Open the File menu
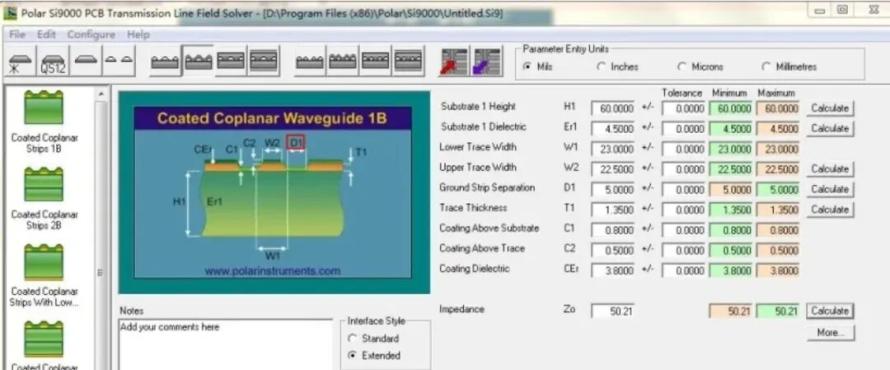This screenshot has height=370, width=890. tap(18, 35)
